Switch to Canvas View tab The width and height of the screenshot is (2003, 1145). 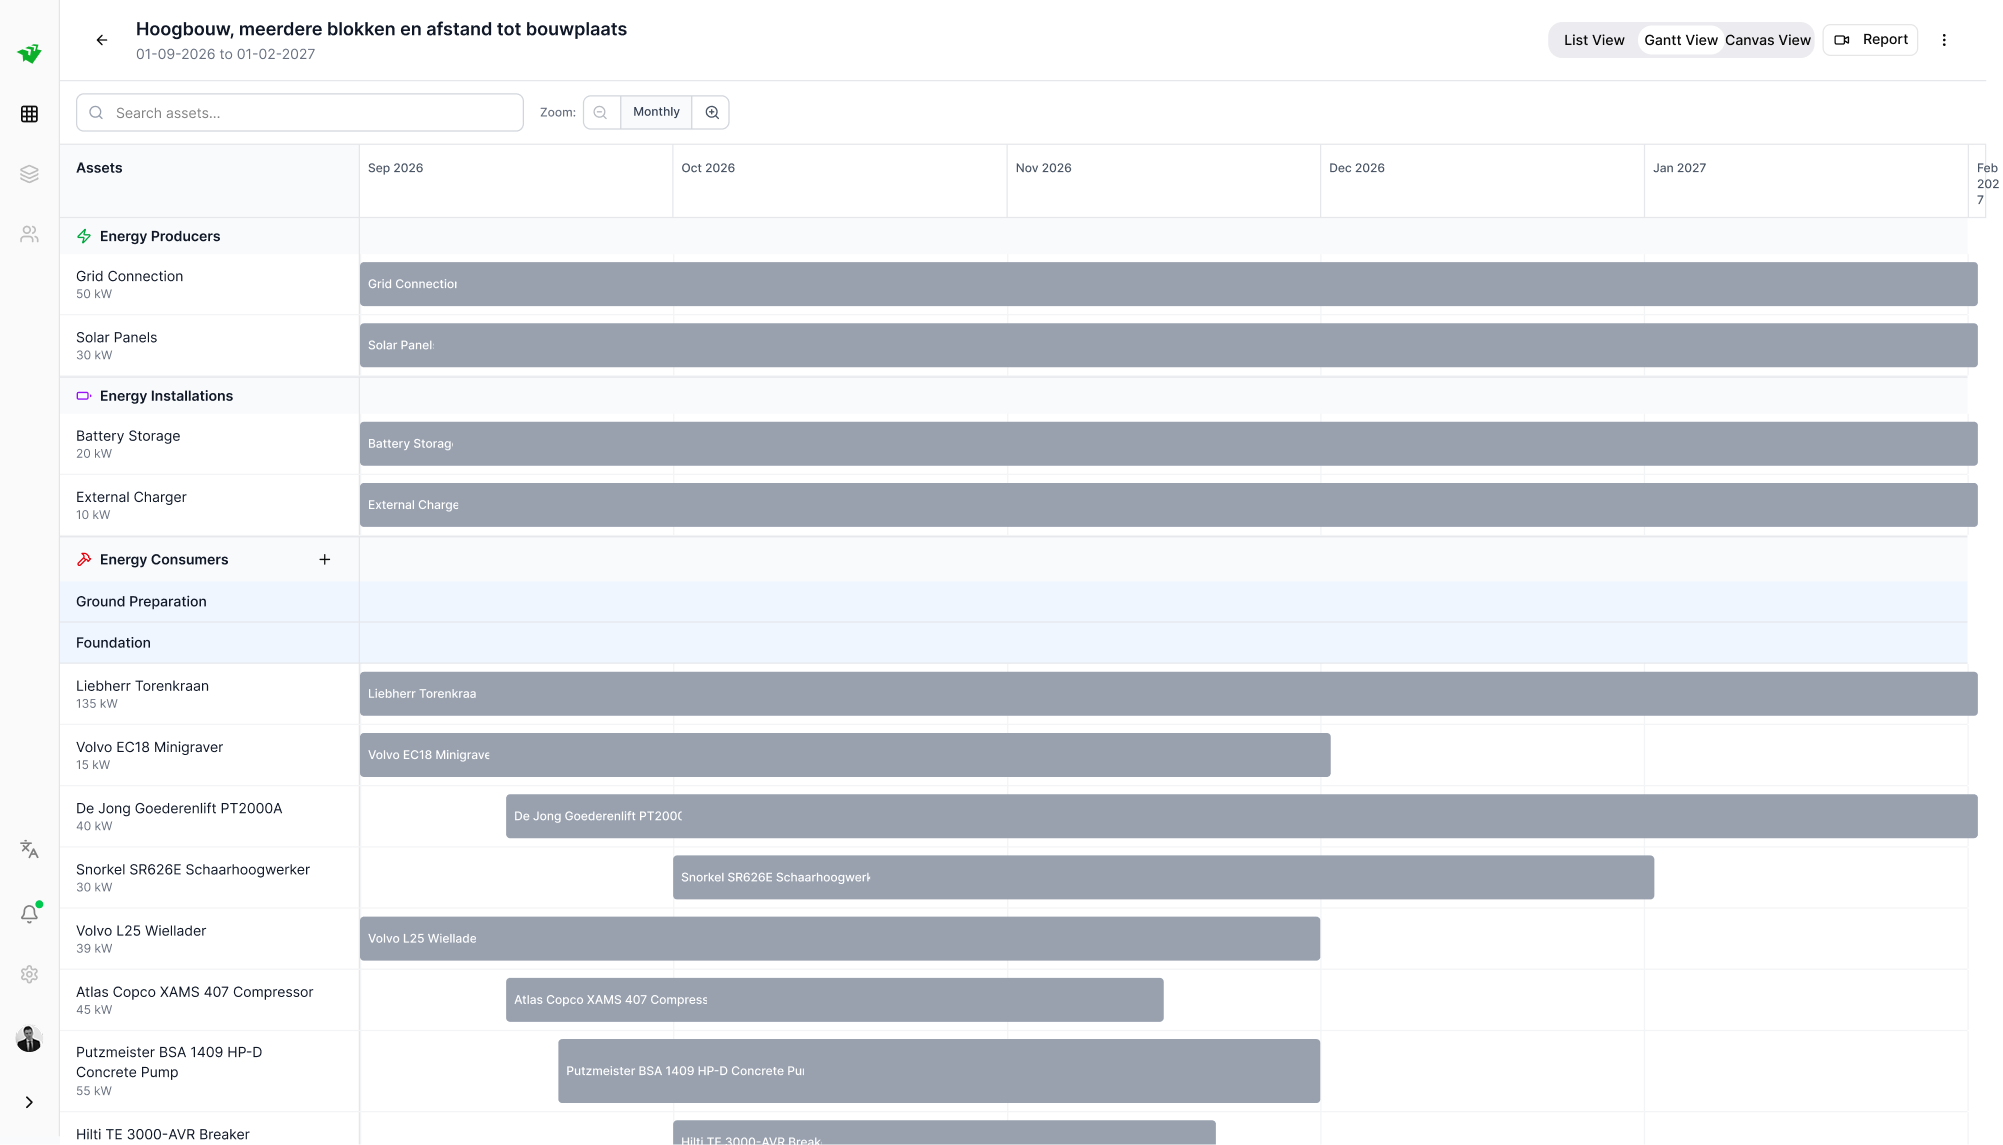click(1767, 40)
